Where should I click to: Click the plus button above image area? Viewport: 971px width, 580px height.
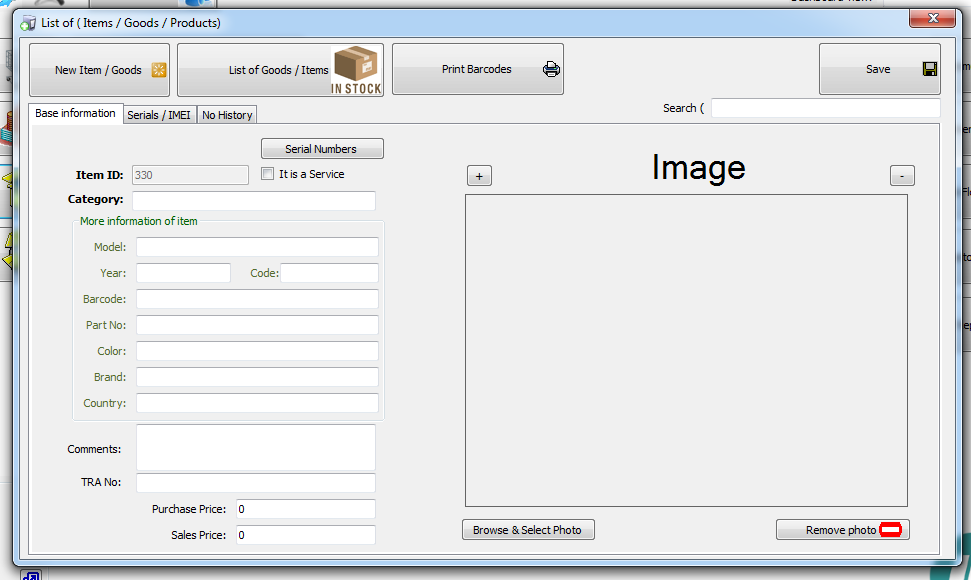[x=479, y=176]
